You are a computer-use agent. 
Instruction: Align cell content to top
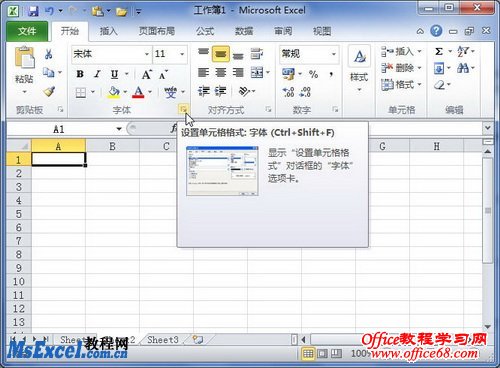(203, 53)
